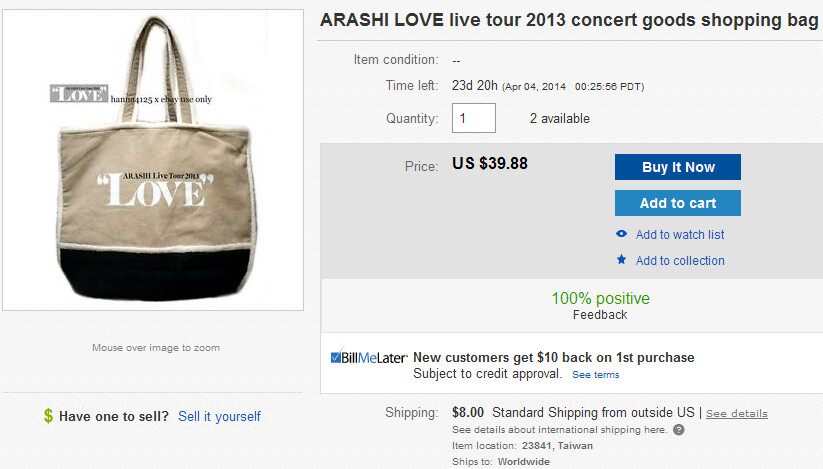Focus the Quantity input field

(474, 118)
